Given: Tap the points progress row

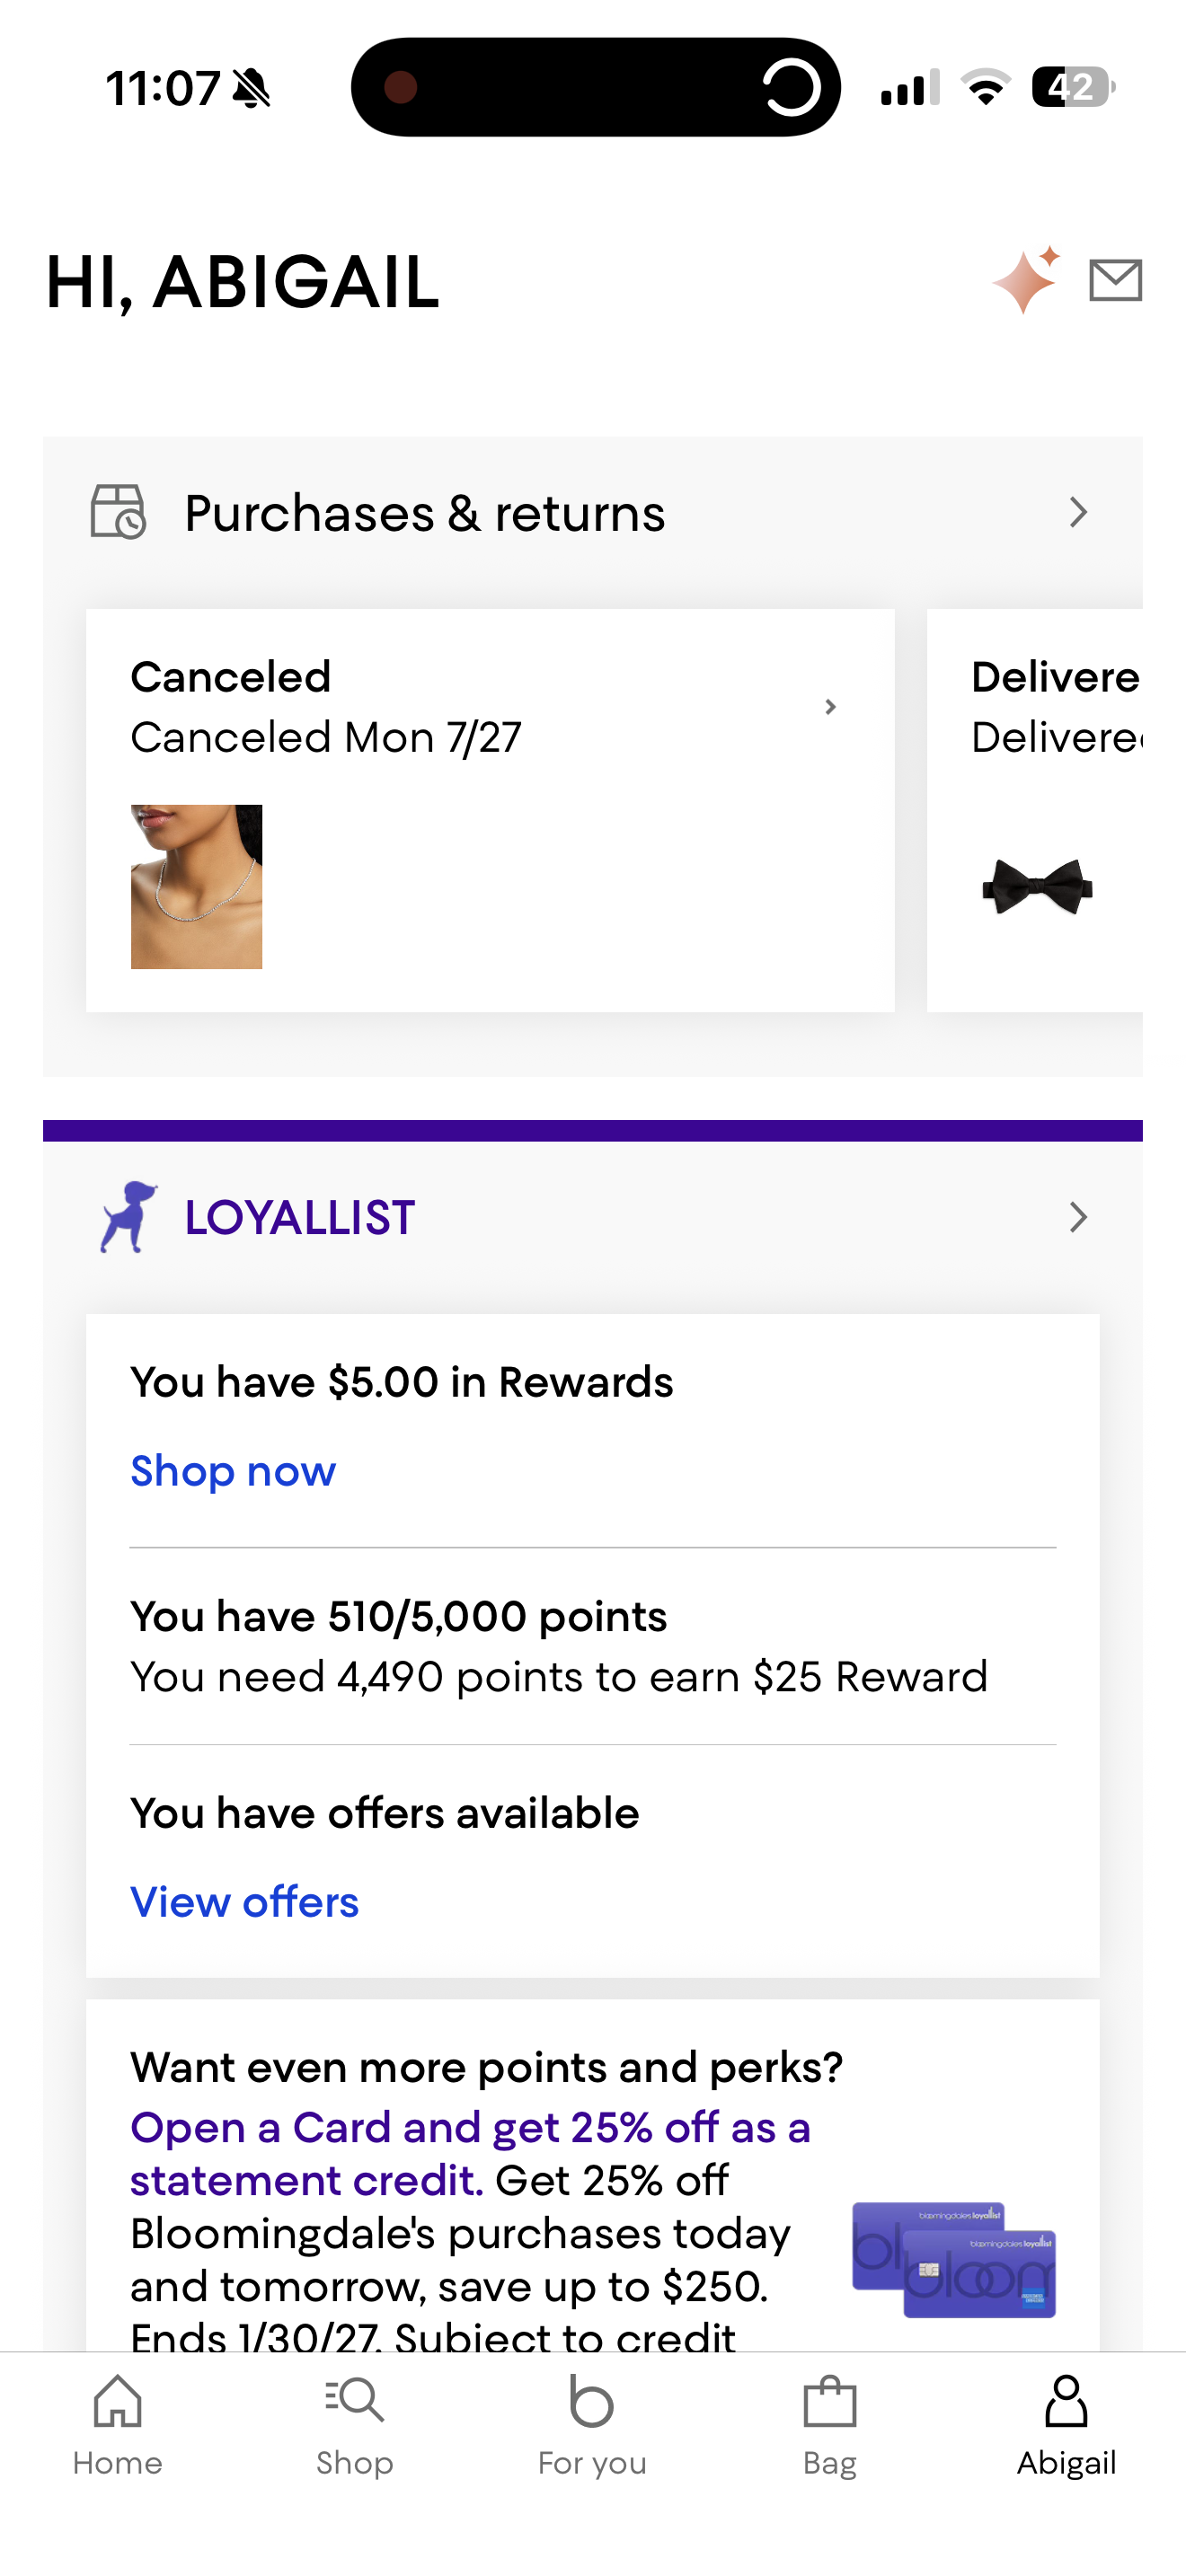Looking at the screenshot, I should 592,1646.
